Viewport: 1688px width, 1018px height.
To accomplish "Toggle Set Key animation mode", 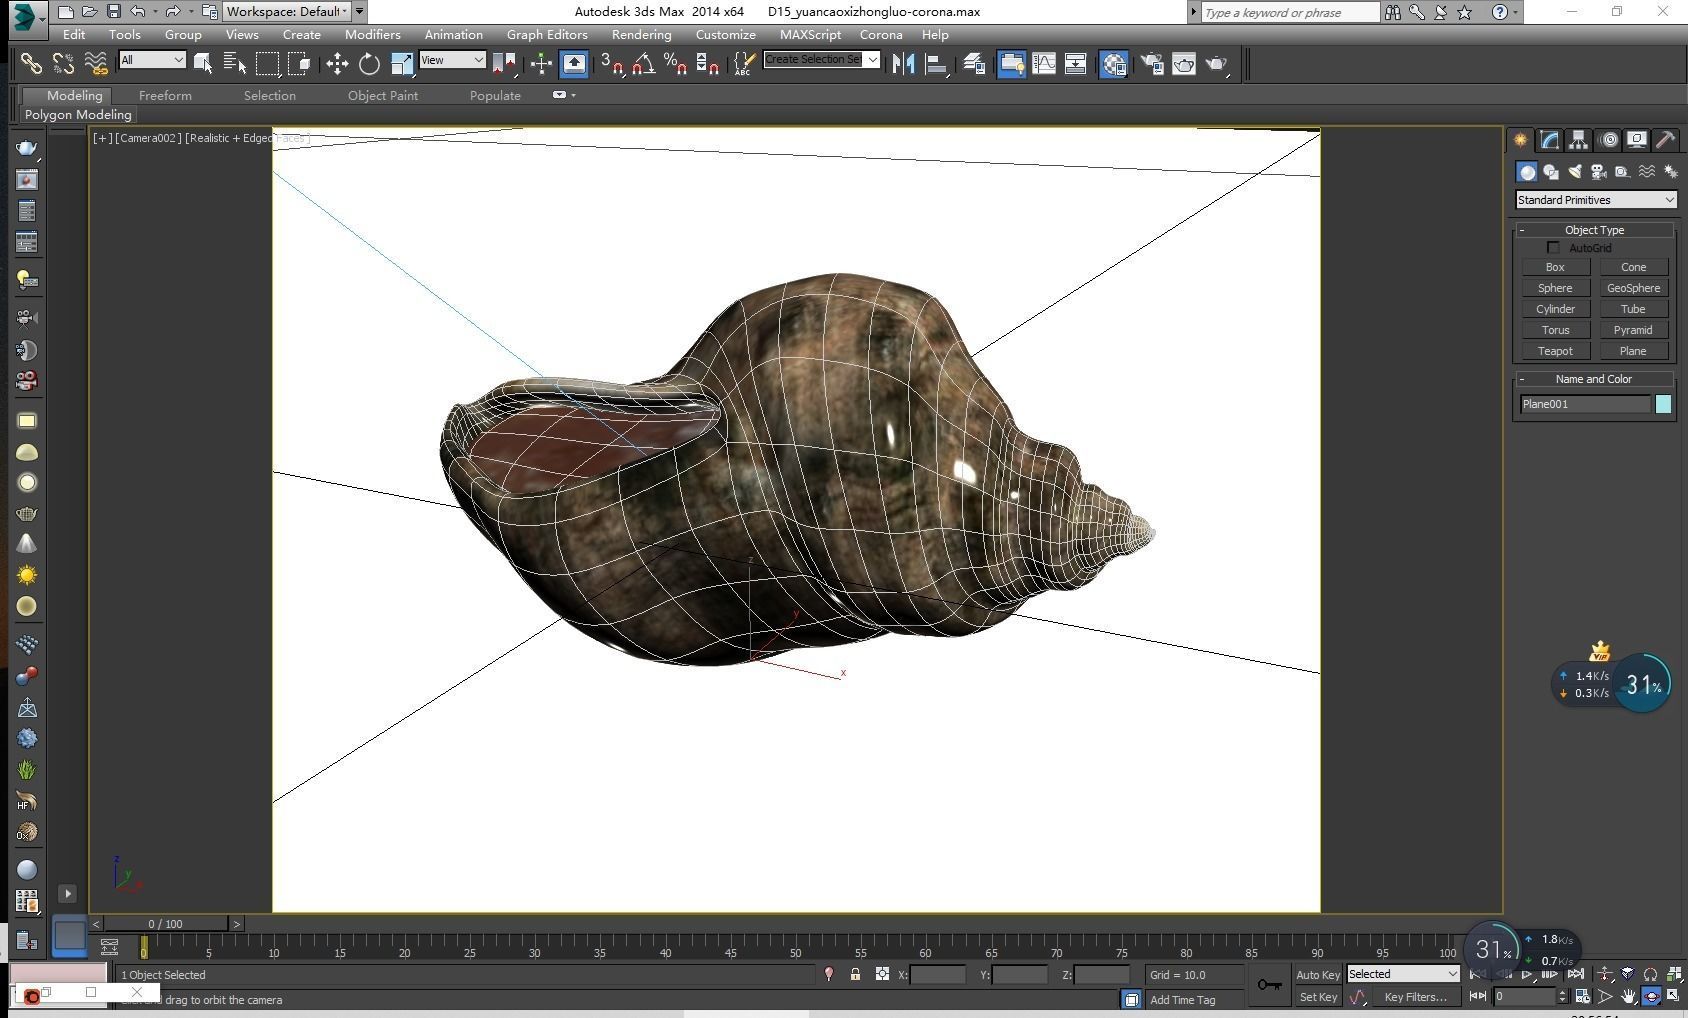I will tap(1318, 997).
